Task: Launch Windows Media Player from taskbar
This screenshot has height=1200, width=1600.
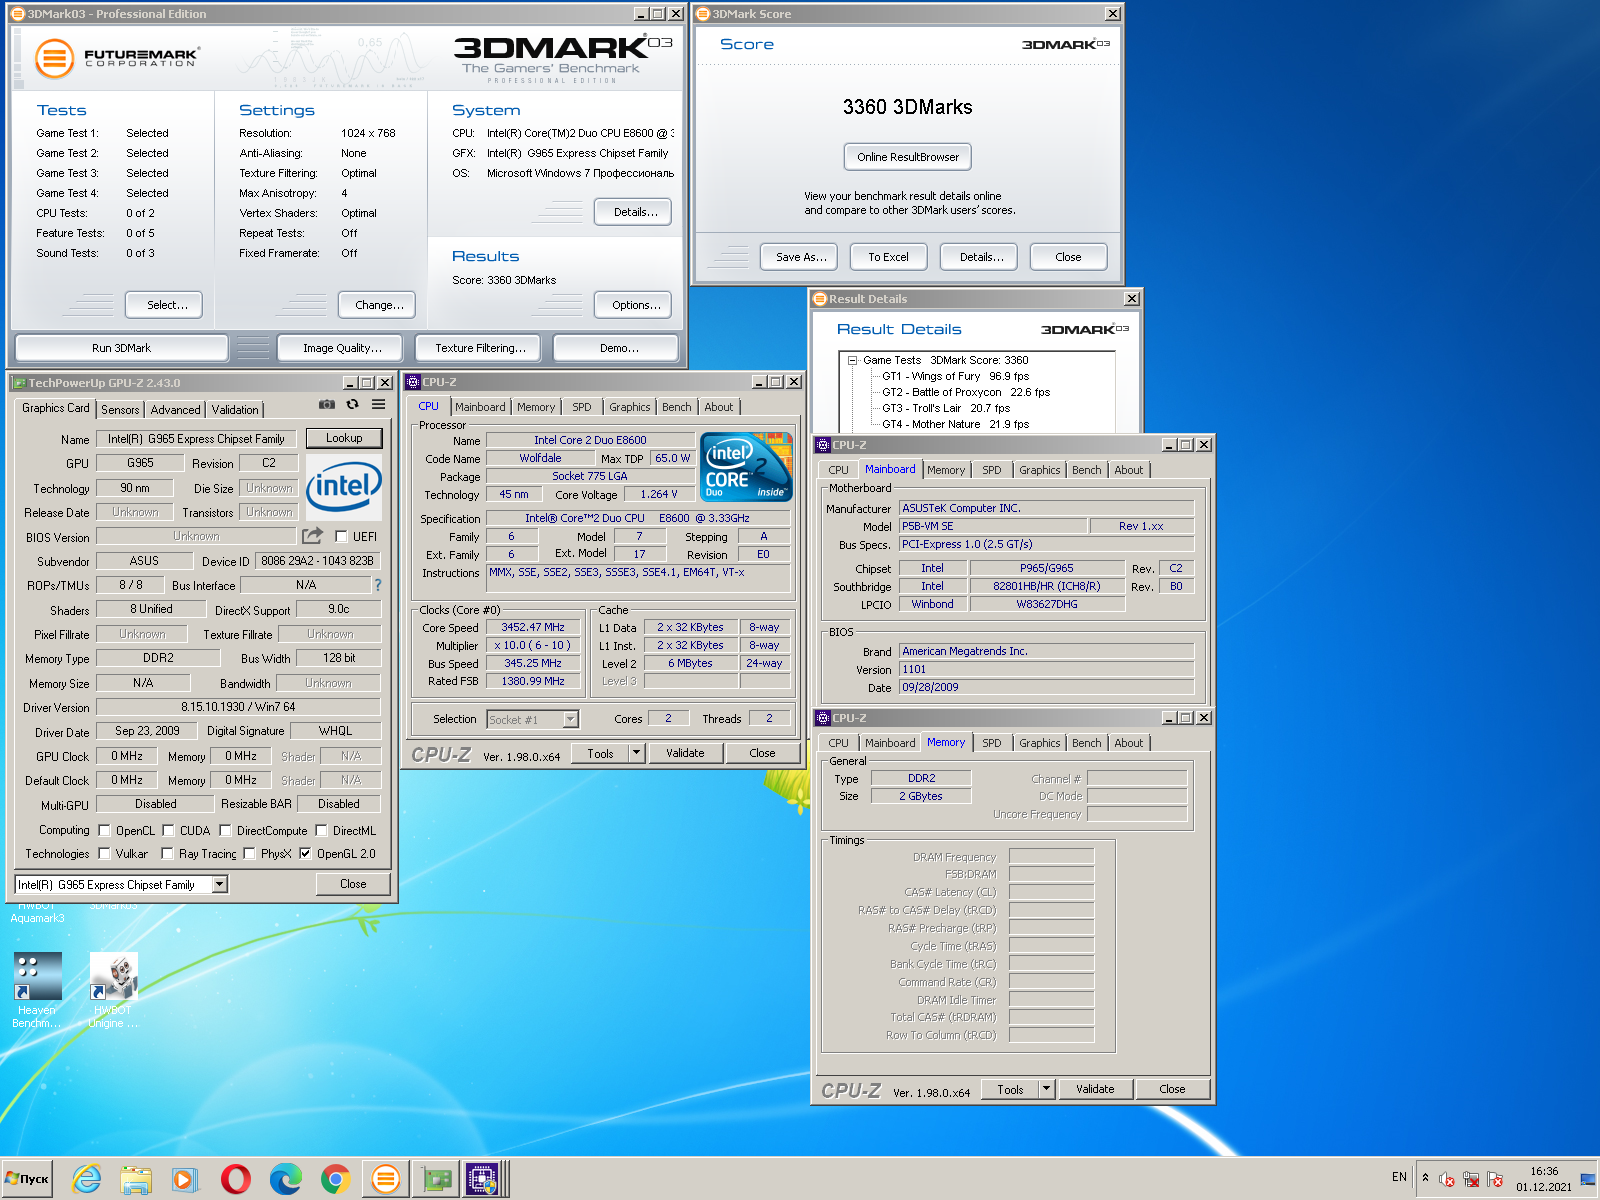Action: (x=184, y=1180)
